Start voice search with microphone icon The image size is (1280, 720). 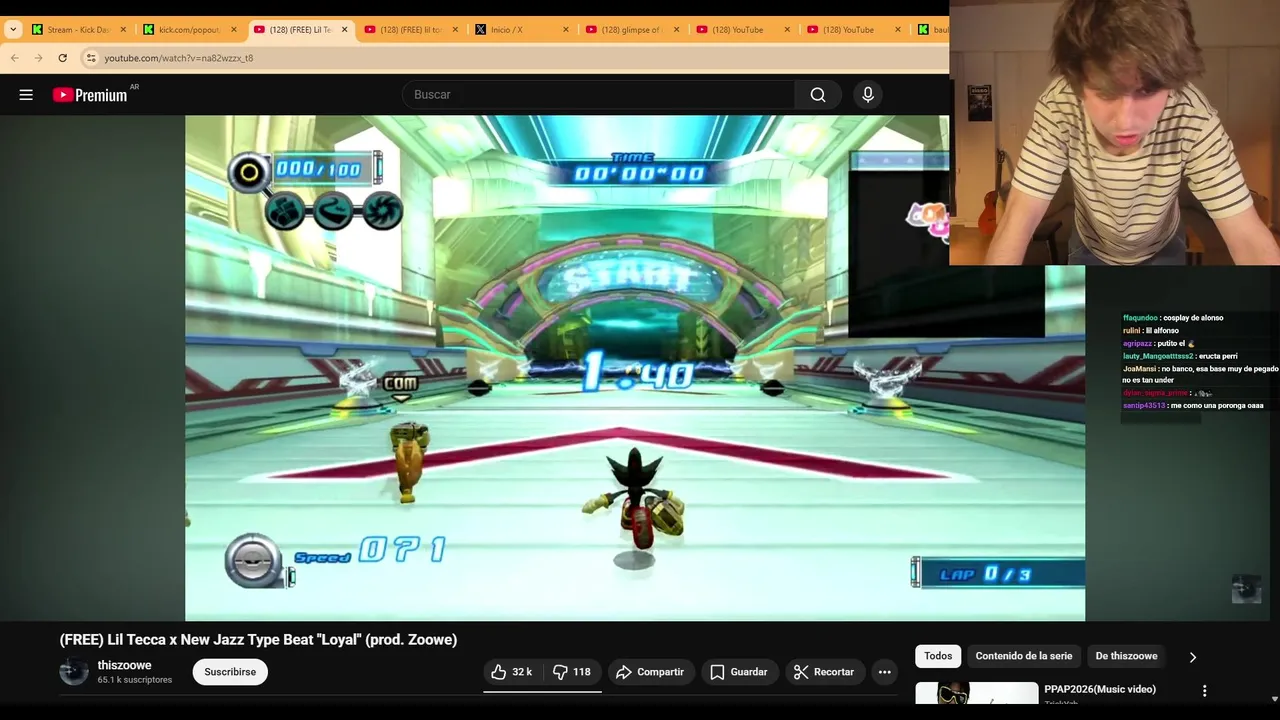click(868, 95)
